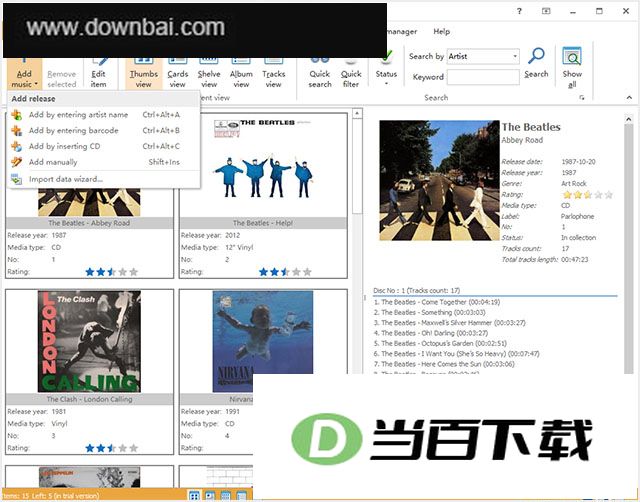Image resolution: width=640 pixels, height=502 pixels.
Task: Select track Maxwell's Silver Hammer
Action: point(449,323)
